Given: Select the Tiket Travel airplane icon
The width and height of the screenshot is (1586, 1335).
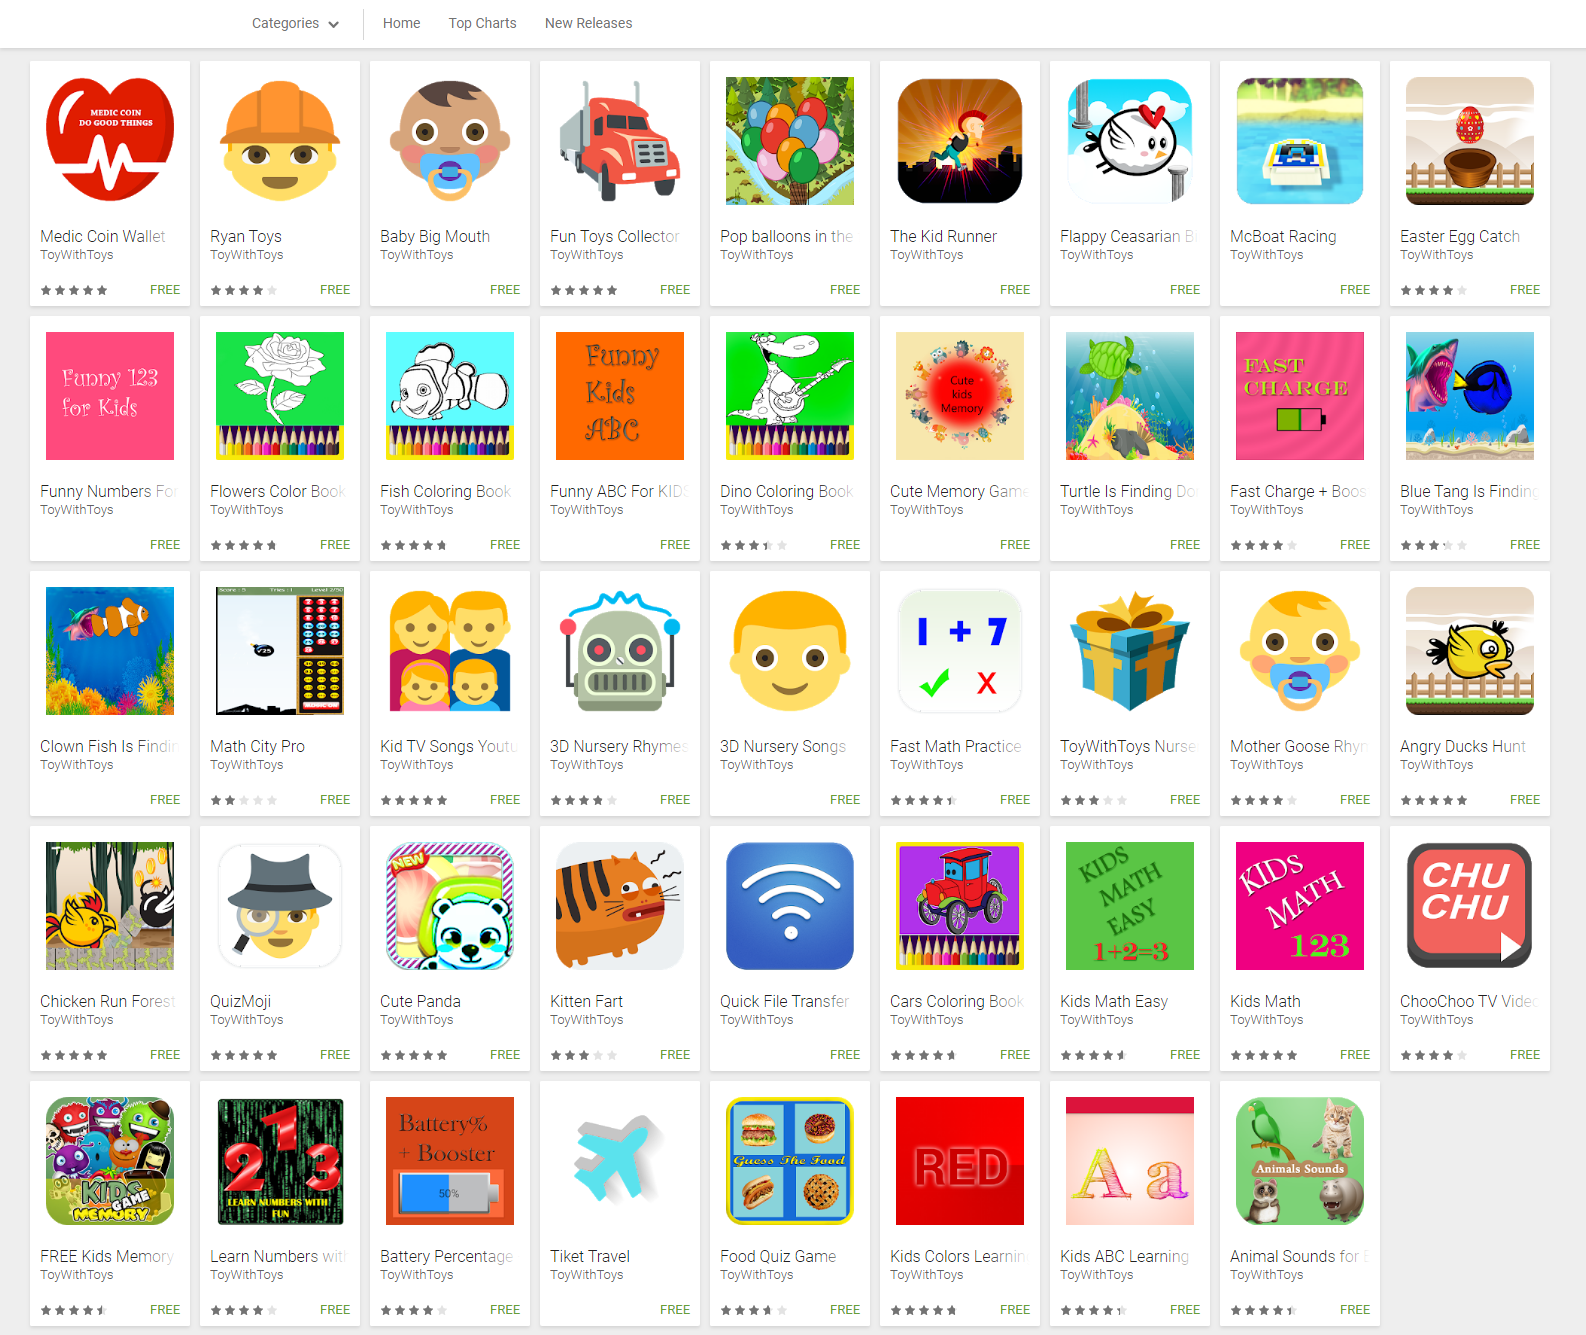Looking at the screenshot, I should pyautogui.click(x=620, y=1161).
